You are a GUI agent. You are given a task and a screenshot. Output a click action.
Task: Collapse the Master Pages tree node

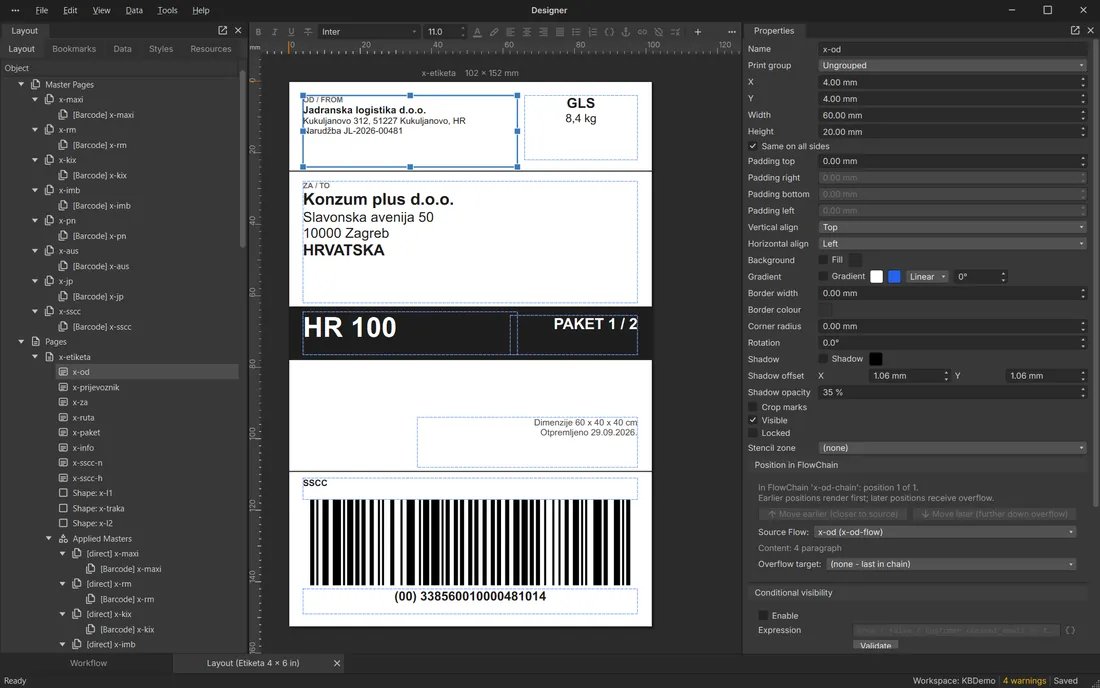click(21, 84)
